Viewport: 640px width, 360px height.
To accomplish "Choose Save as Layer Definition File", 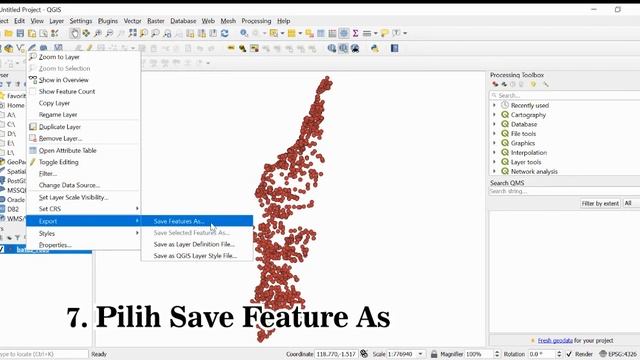I will coord(197,244).
